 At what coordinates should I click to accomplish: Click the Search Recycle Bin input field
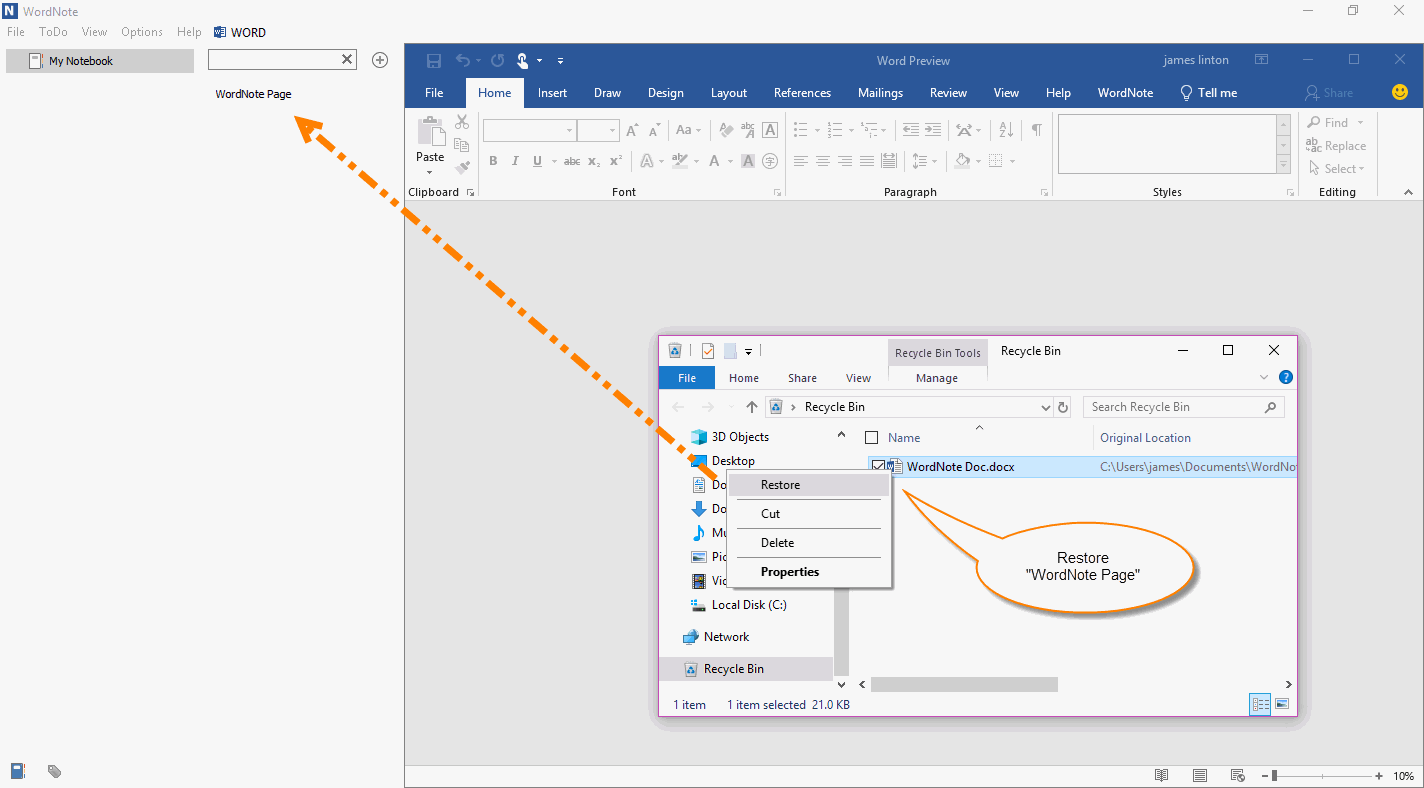(1183, 407)
